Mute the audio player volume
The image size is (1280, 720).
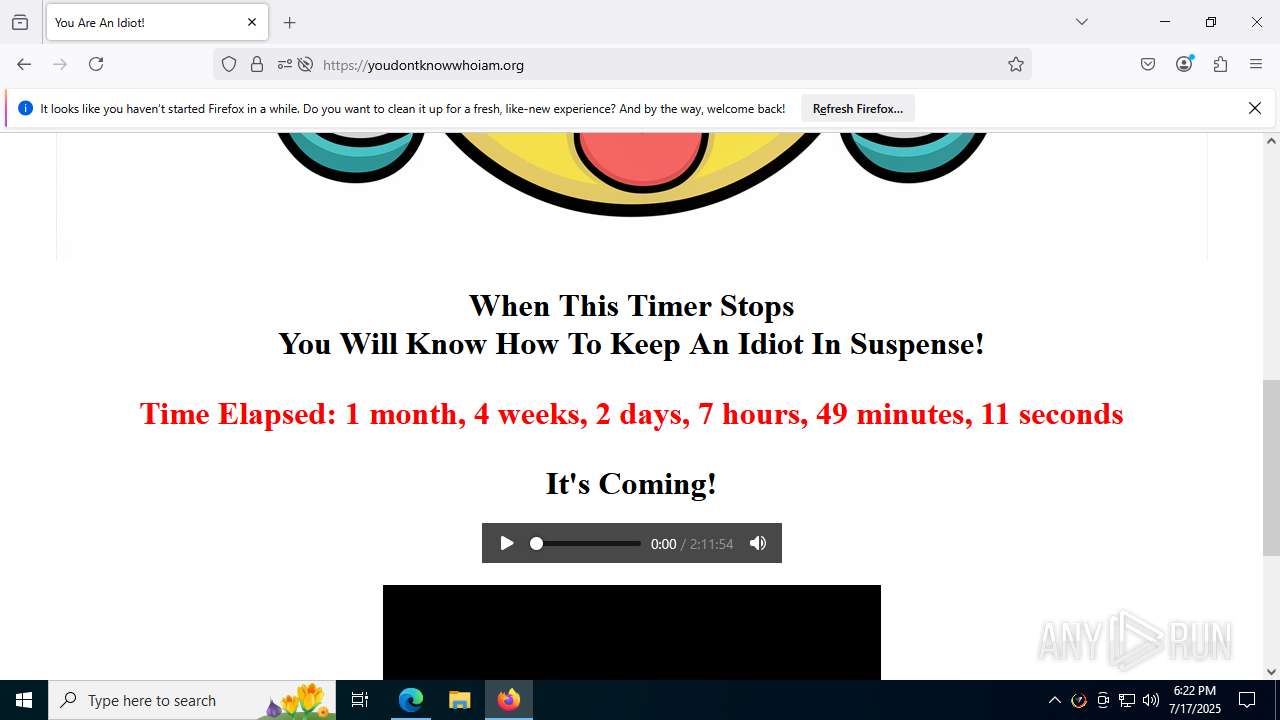pos(758,543)
